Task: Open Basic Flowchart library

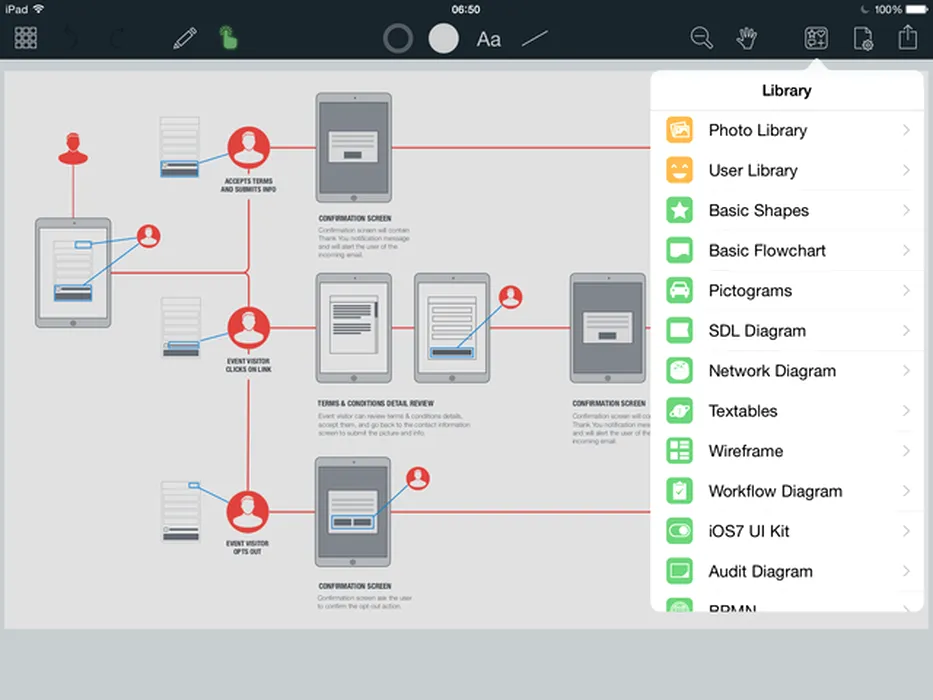Action: click(787, 251)
